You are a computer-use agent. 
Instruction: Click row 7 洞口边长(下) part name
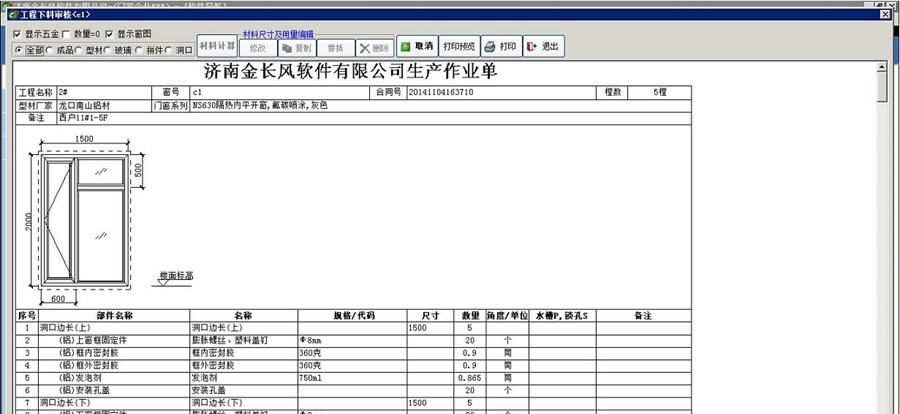[114, 404]
